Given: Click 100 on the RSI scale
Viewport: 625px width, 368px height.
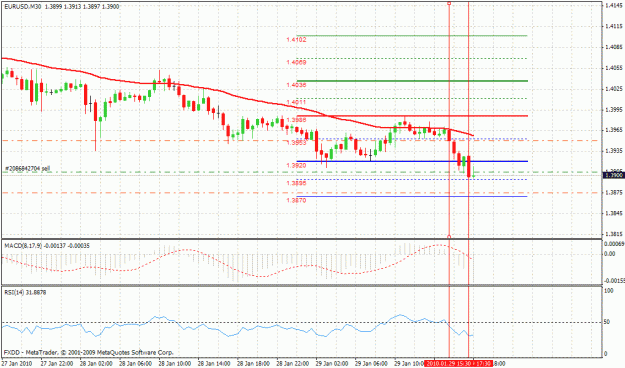Looking at the screenshot, I should [609, 291].
